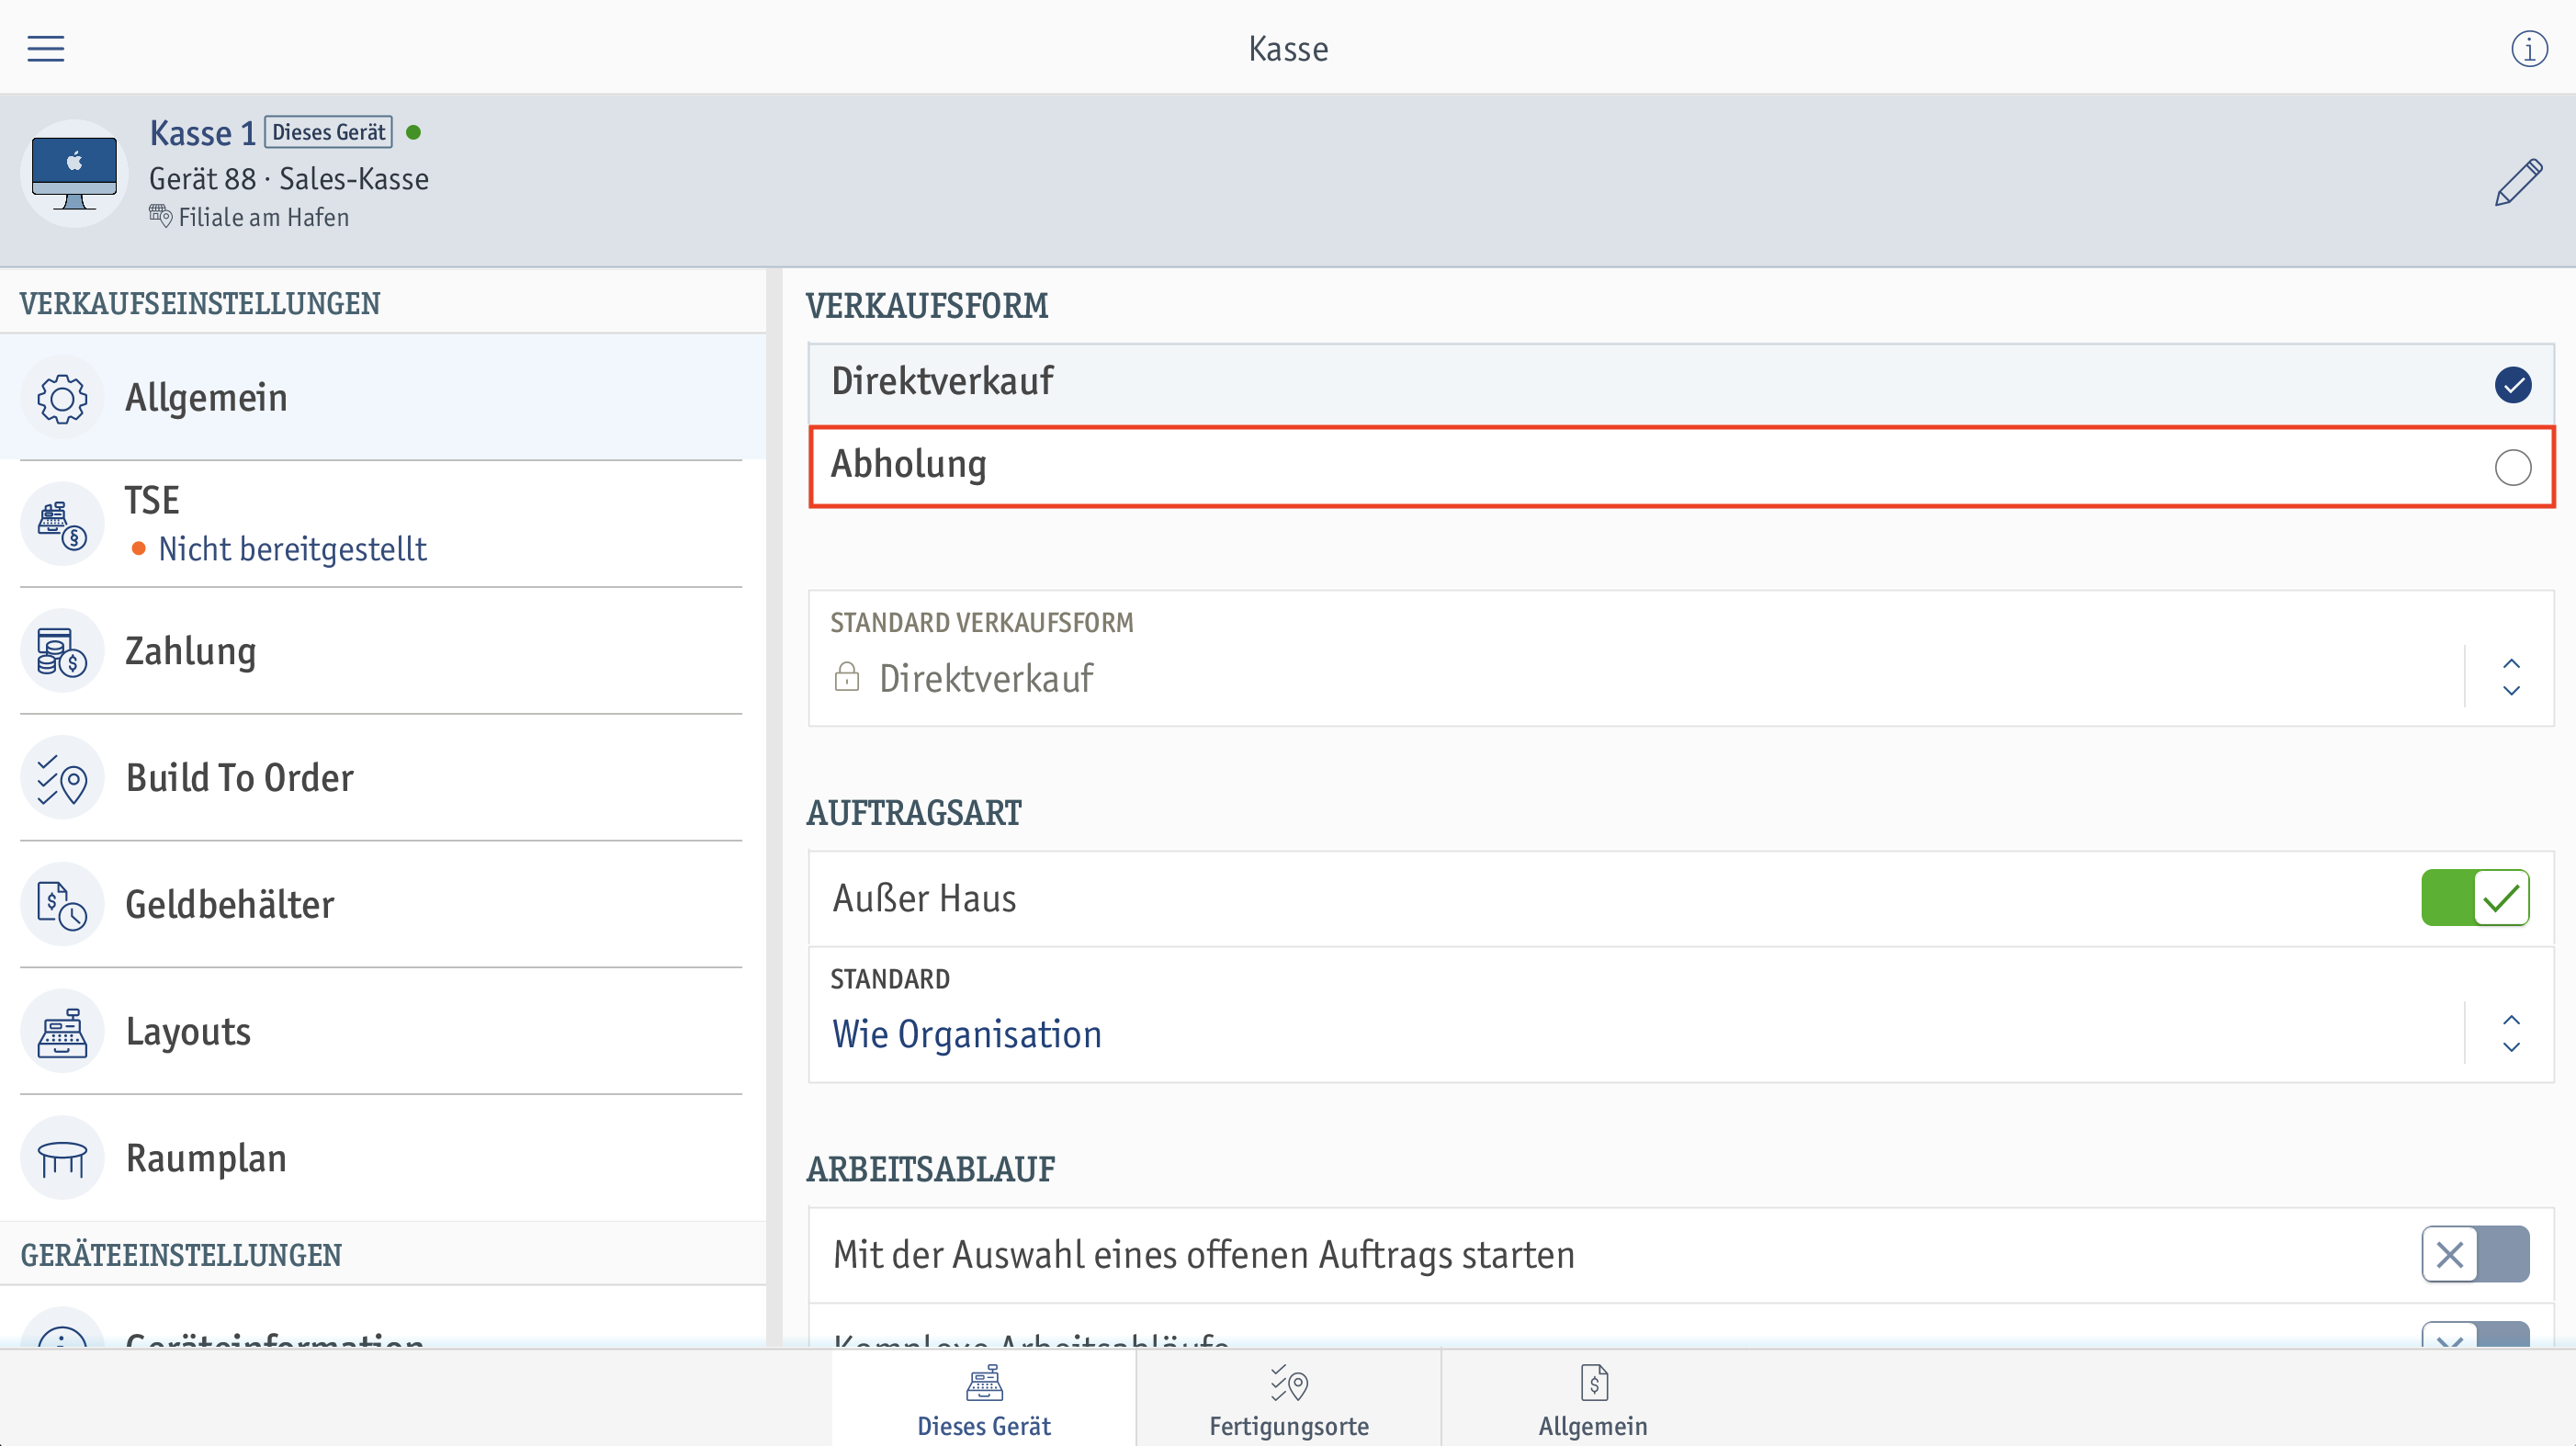Open the info icon at top right

[2529, 48]
